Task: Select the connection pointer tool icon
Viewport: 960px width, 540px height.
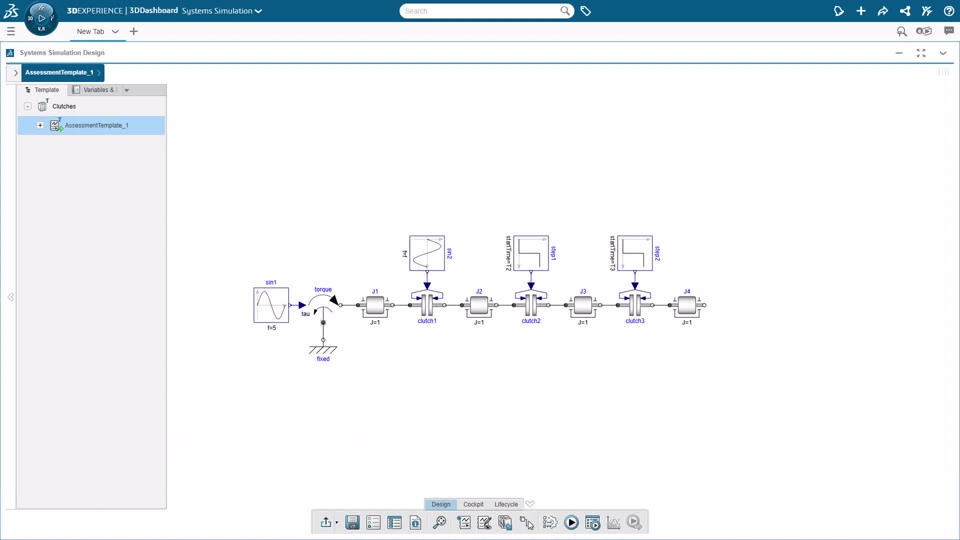Action: click(527, 522)
